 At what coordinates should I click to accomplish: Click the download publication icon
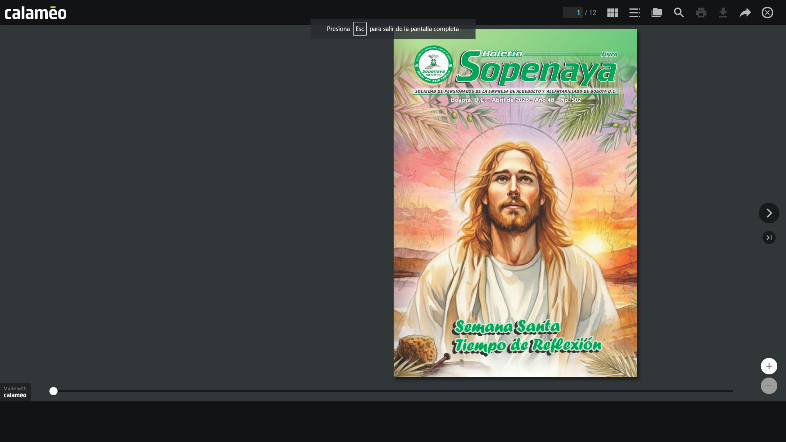pos(723,13)
